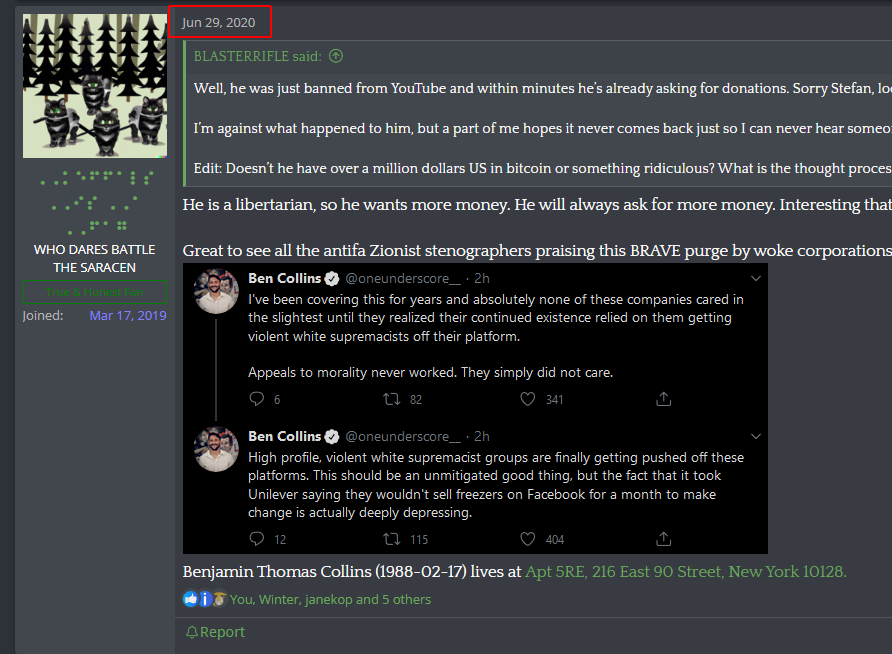
Task: Click heart icon showing 341 likes
Action: 528,399
